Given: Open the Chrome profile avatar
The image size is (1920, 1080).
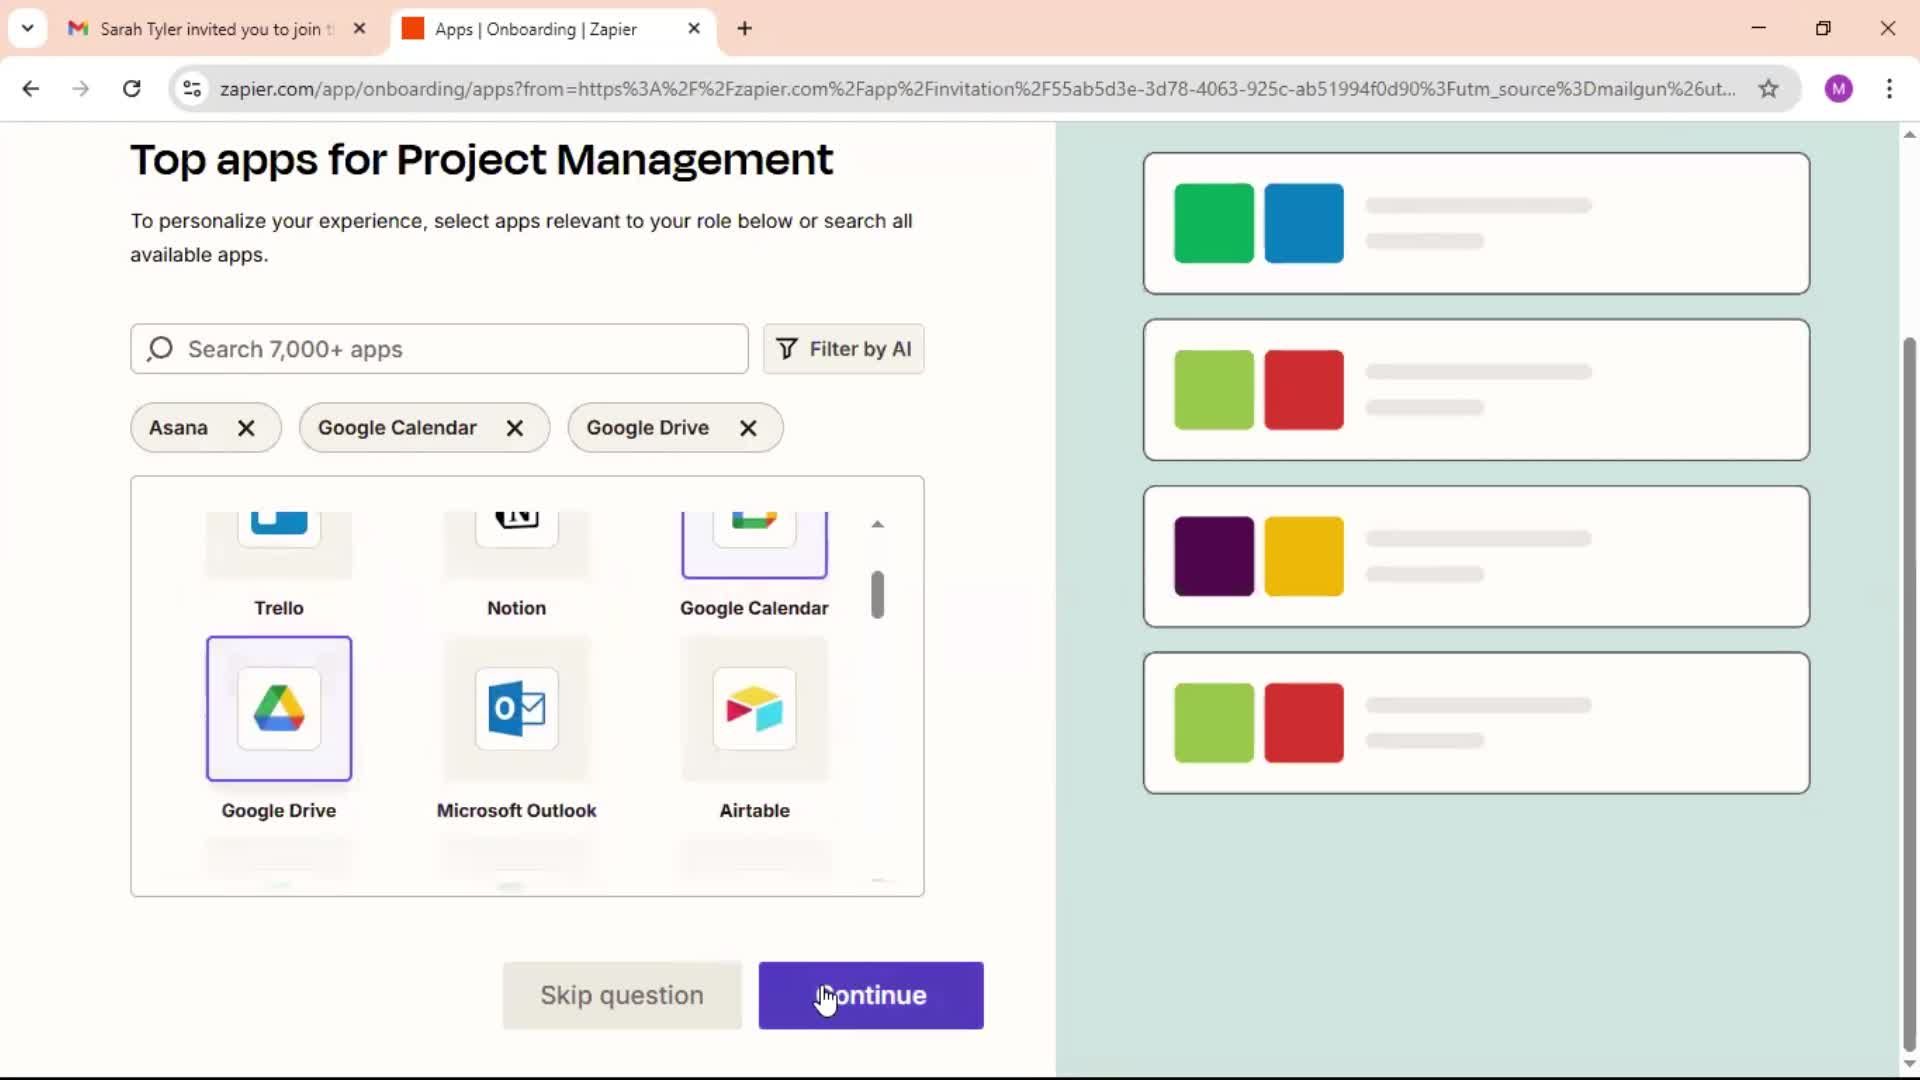Looking at the screenshot, I should click(x=1839, y=89).
